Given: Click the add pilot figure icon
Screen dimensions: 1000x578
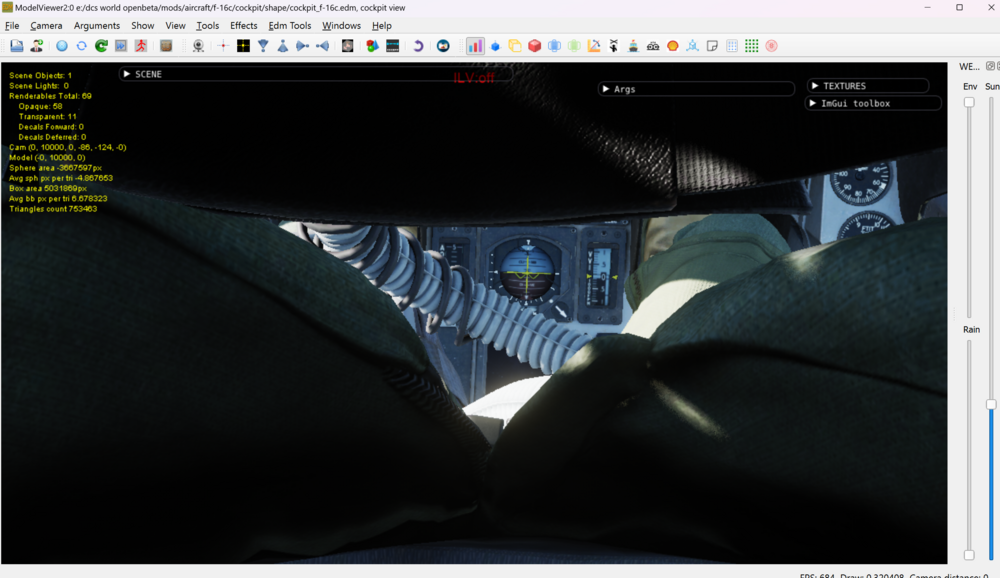Looking at the screenshot, I should pyautogui.click(x=37, y=46).
